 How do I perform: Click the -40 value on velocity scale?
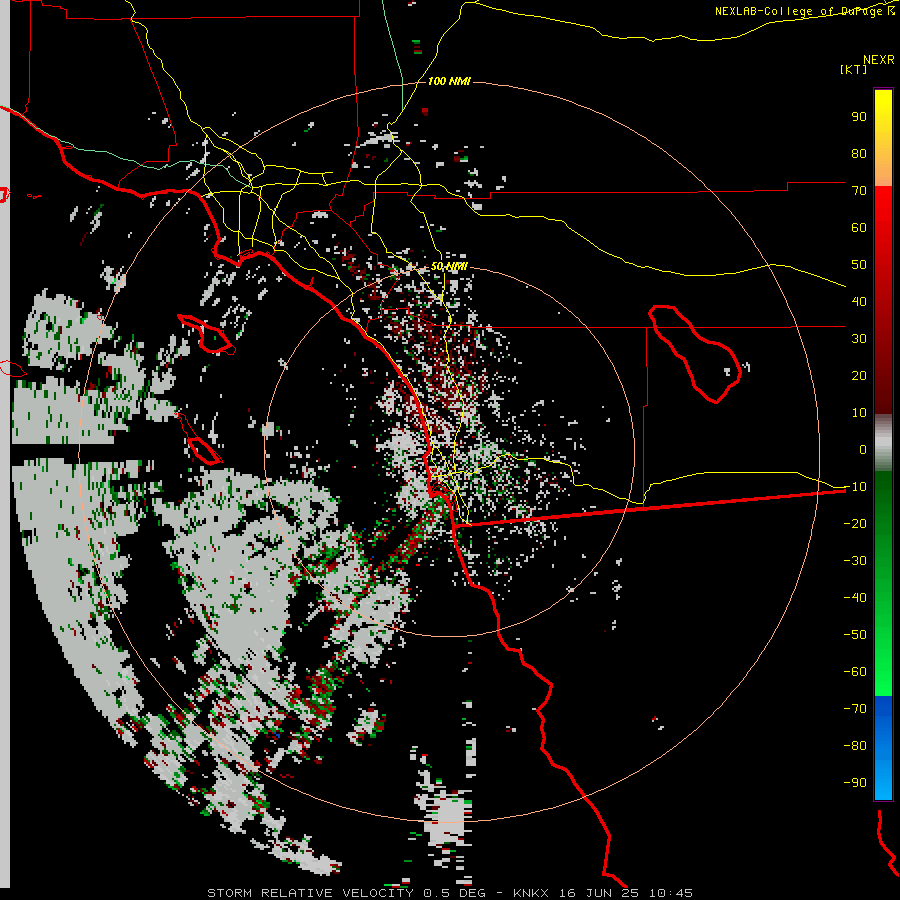coord(855,598)
